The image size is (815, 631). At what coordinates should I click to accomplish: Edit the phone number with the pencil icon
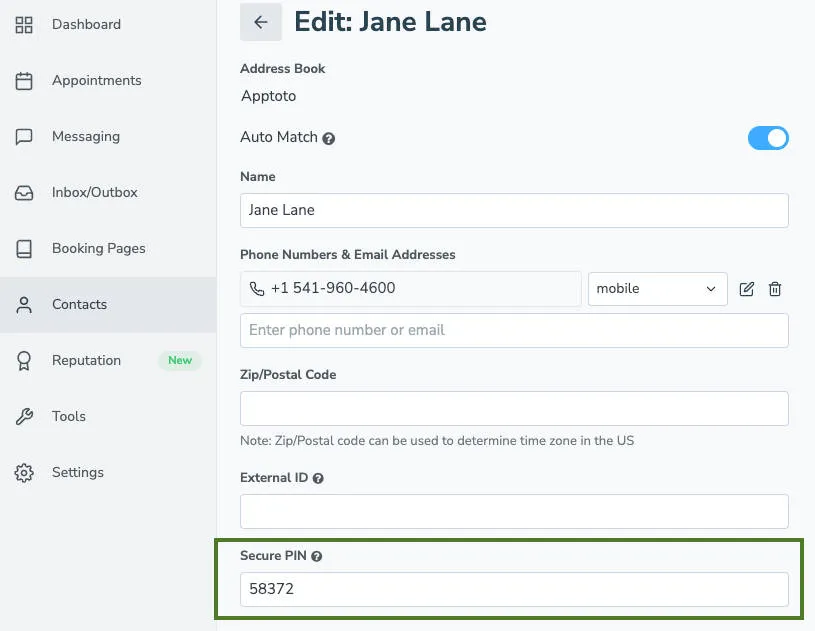pyautogui.click(x=746, y=289)
